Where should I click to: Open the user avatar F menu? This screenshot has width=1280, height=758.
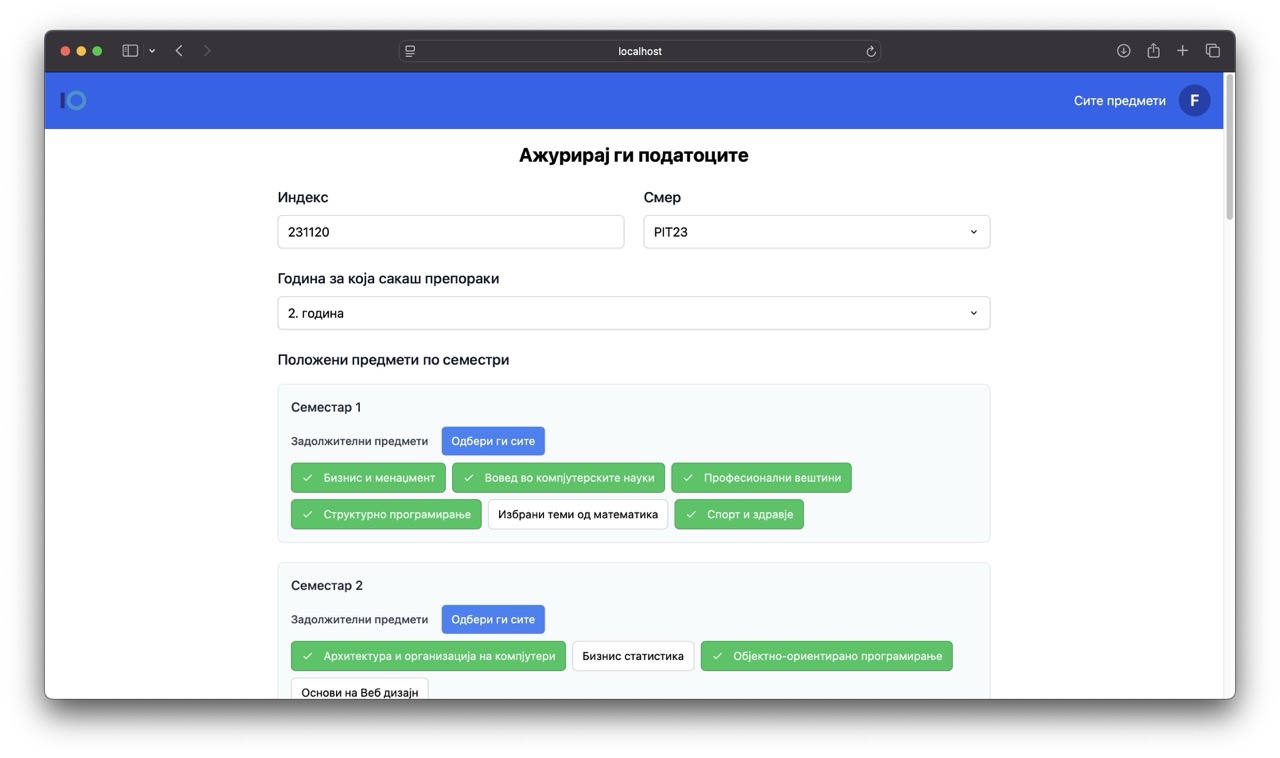(x=1194, y=100)
